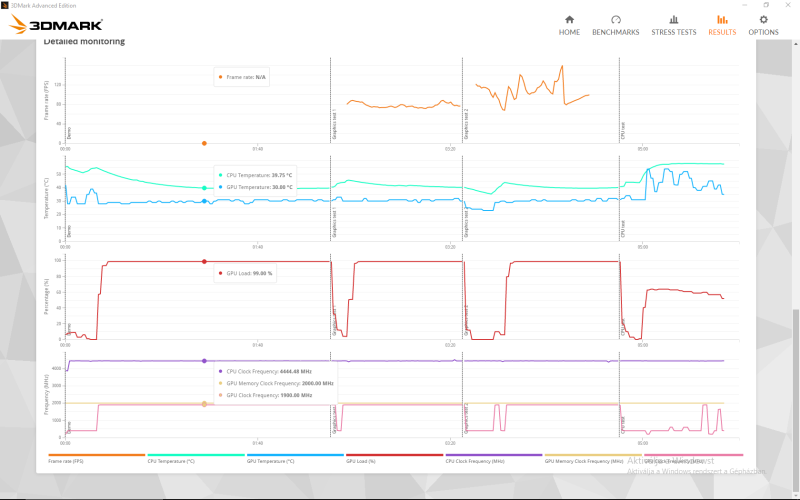Click the red GPU load marker dot

[x=204, y=262]
